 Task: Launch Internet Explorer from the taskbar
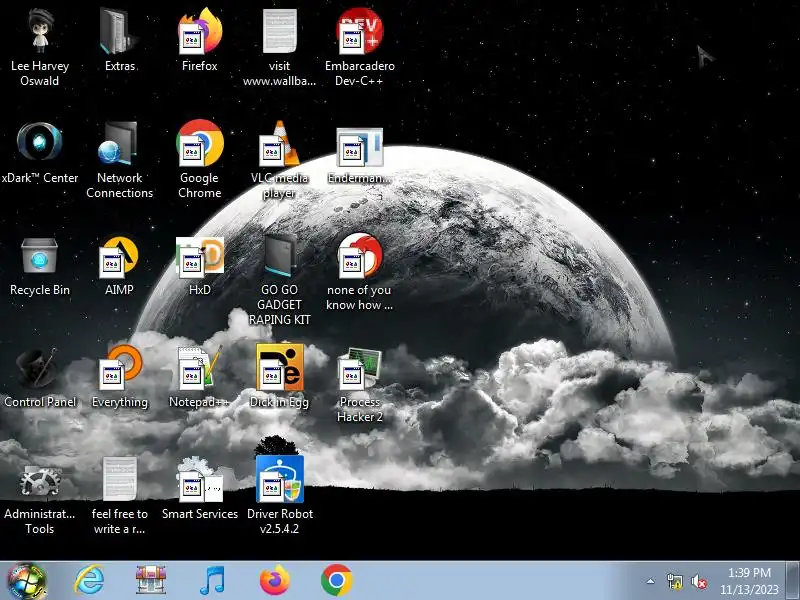coord(89,580)
